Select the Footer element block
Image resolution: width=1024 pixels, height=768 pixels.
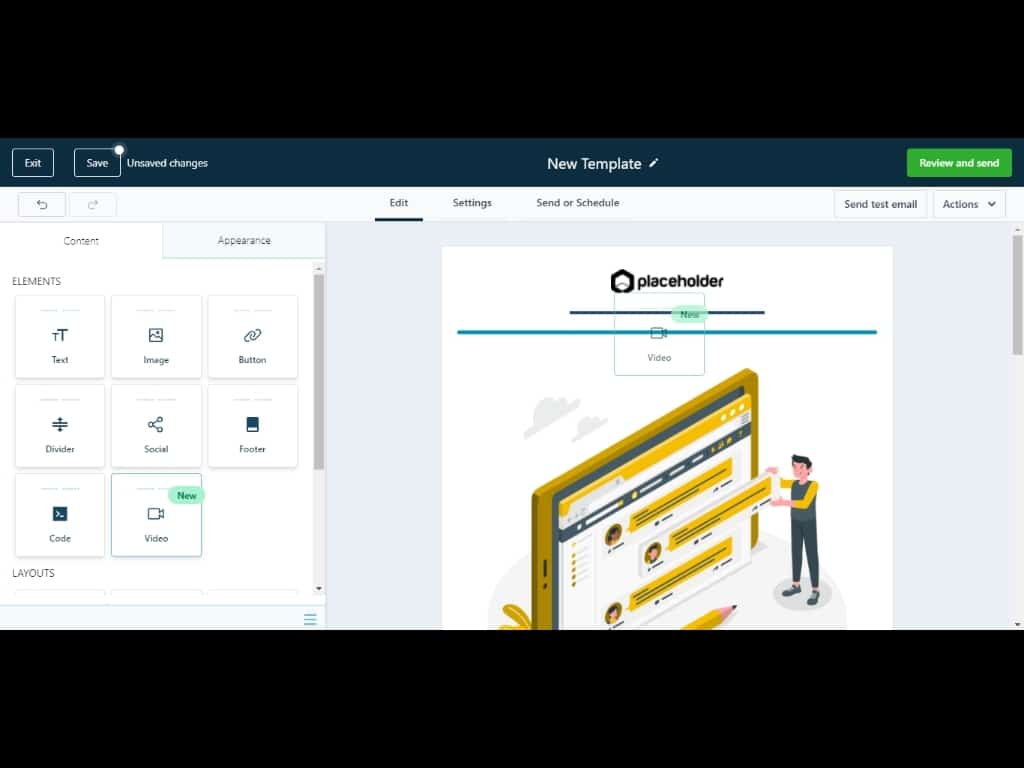coord(252,426)
